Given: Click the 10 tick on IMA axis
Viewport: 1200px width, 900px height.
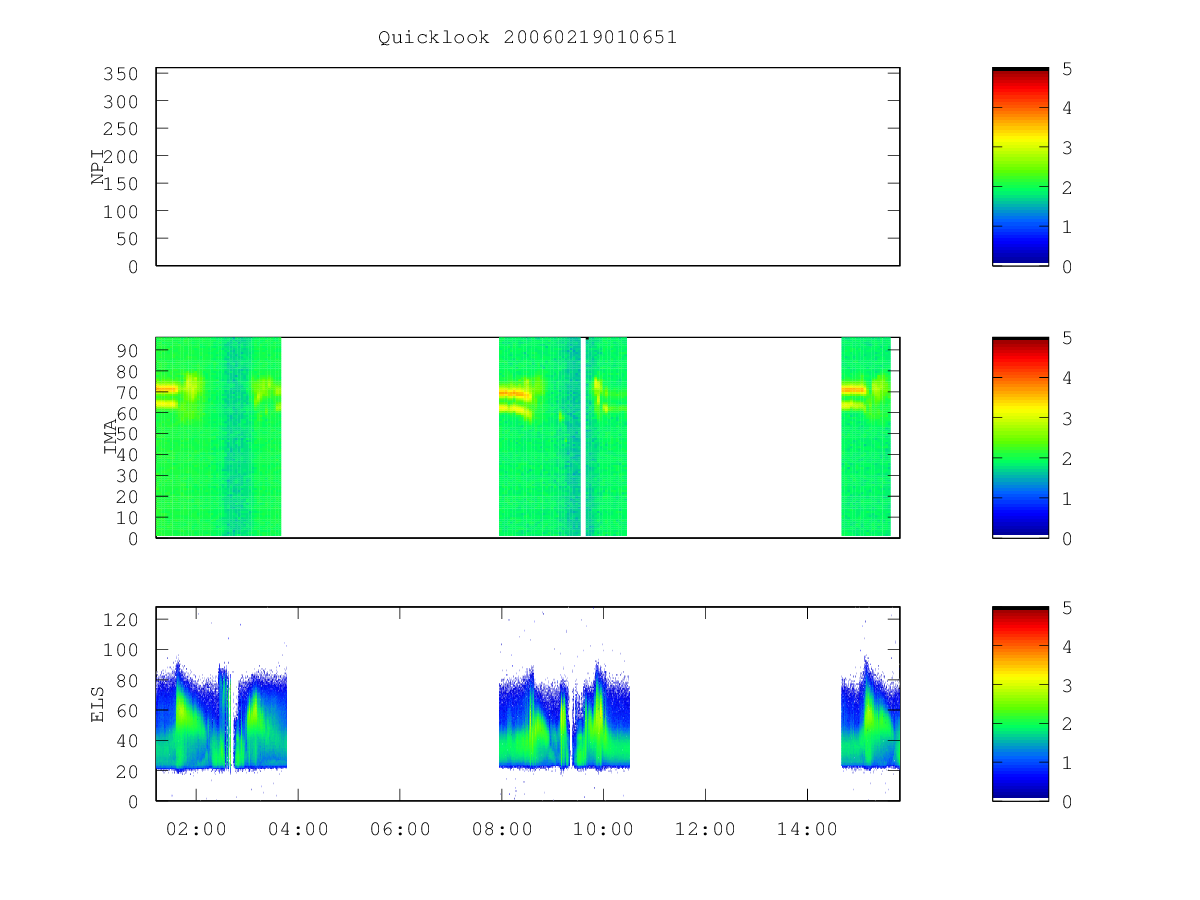Looking at the screenshot, I should (x=127, y=518).
